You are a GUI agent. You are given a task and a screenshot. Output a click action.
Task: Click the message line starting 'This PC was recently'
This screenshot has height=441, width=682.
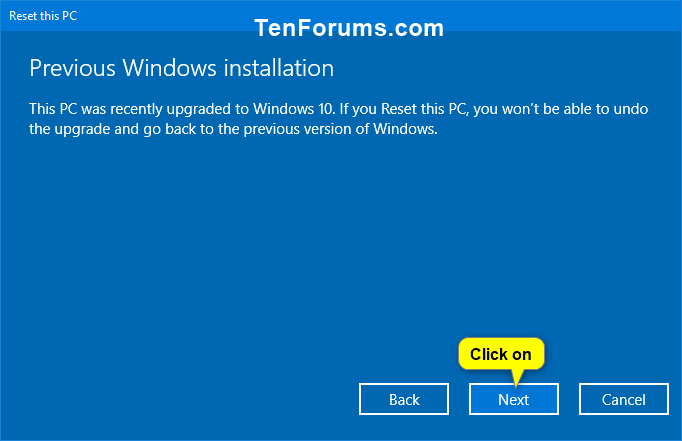338,109
